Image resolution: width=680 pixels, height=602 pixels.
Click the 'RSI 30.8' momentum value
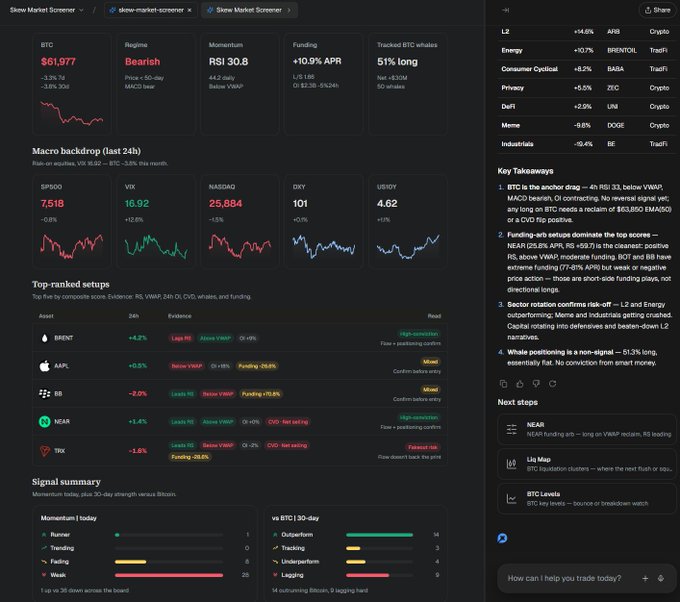click(228, 62)
